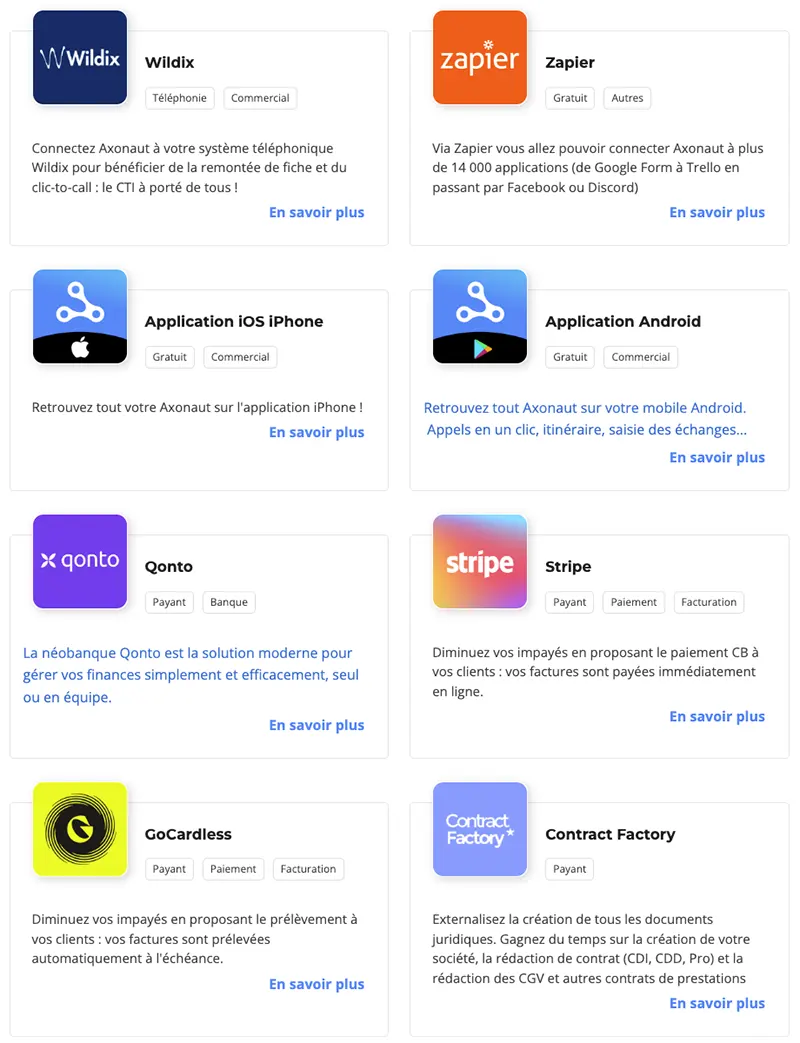Viewport: 800px width, 1043px height.
Task: Select the Téléphonie tag on Wildix
Action: 180,98
